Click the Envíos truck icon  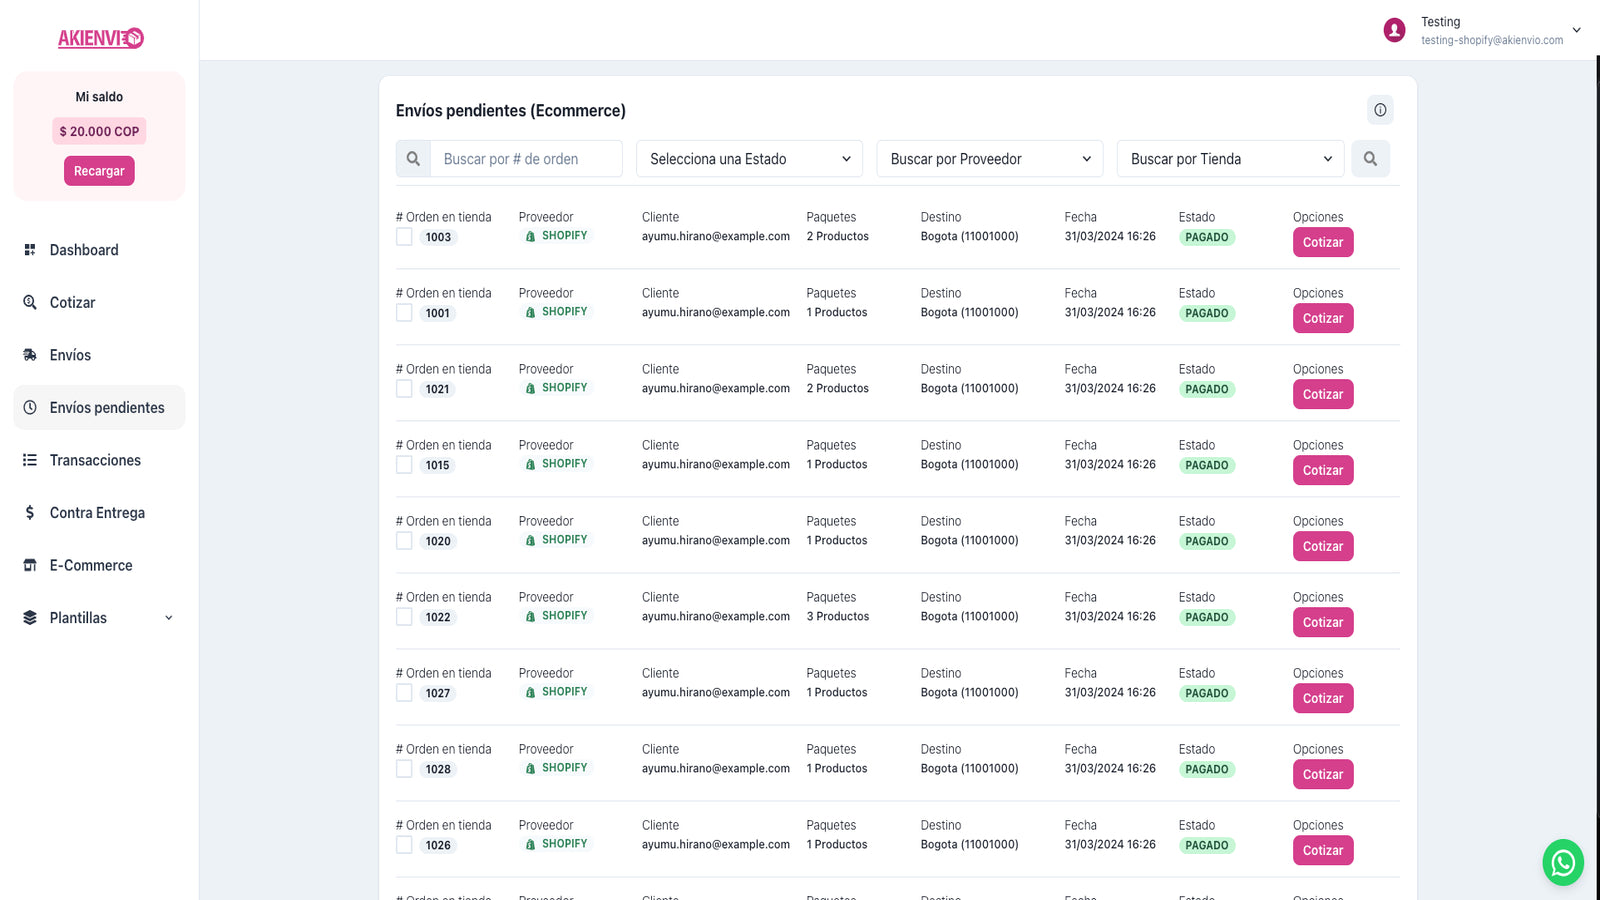coord(30,354)
